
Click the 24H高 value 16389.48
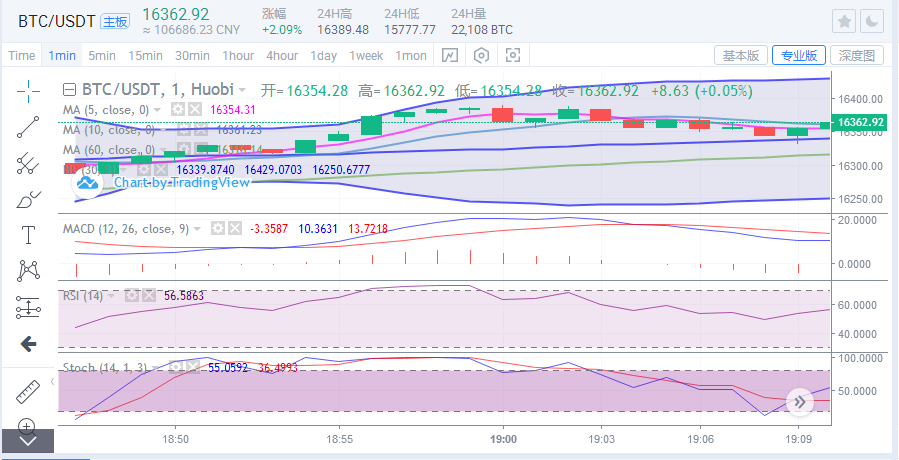[343, 30]
